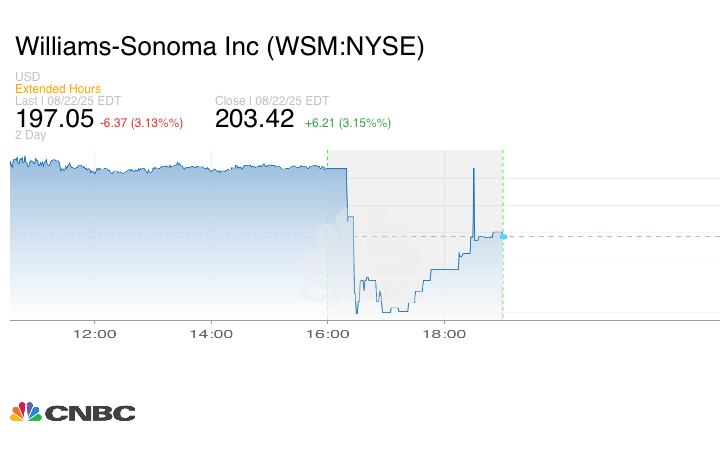Click the USD currency label

tap(26, 77)
